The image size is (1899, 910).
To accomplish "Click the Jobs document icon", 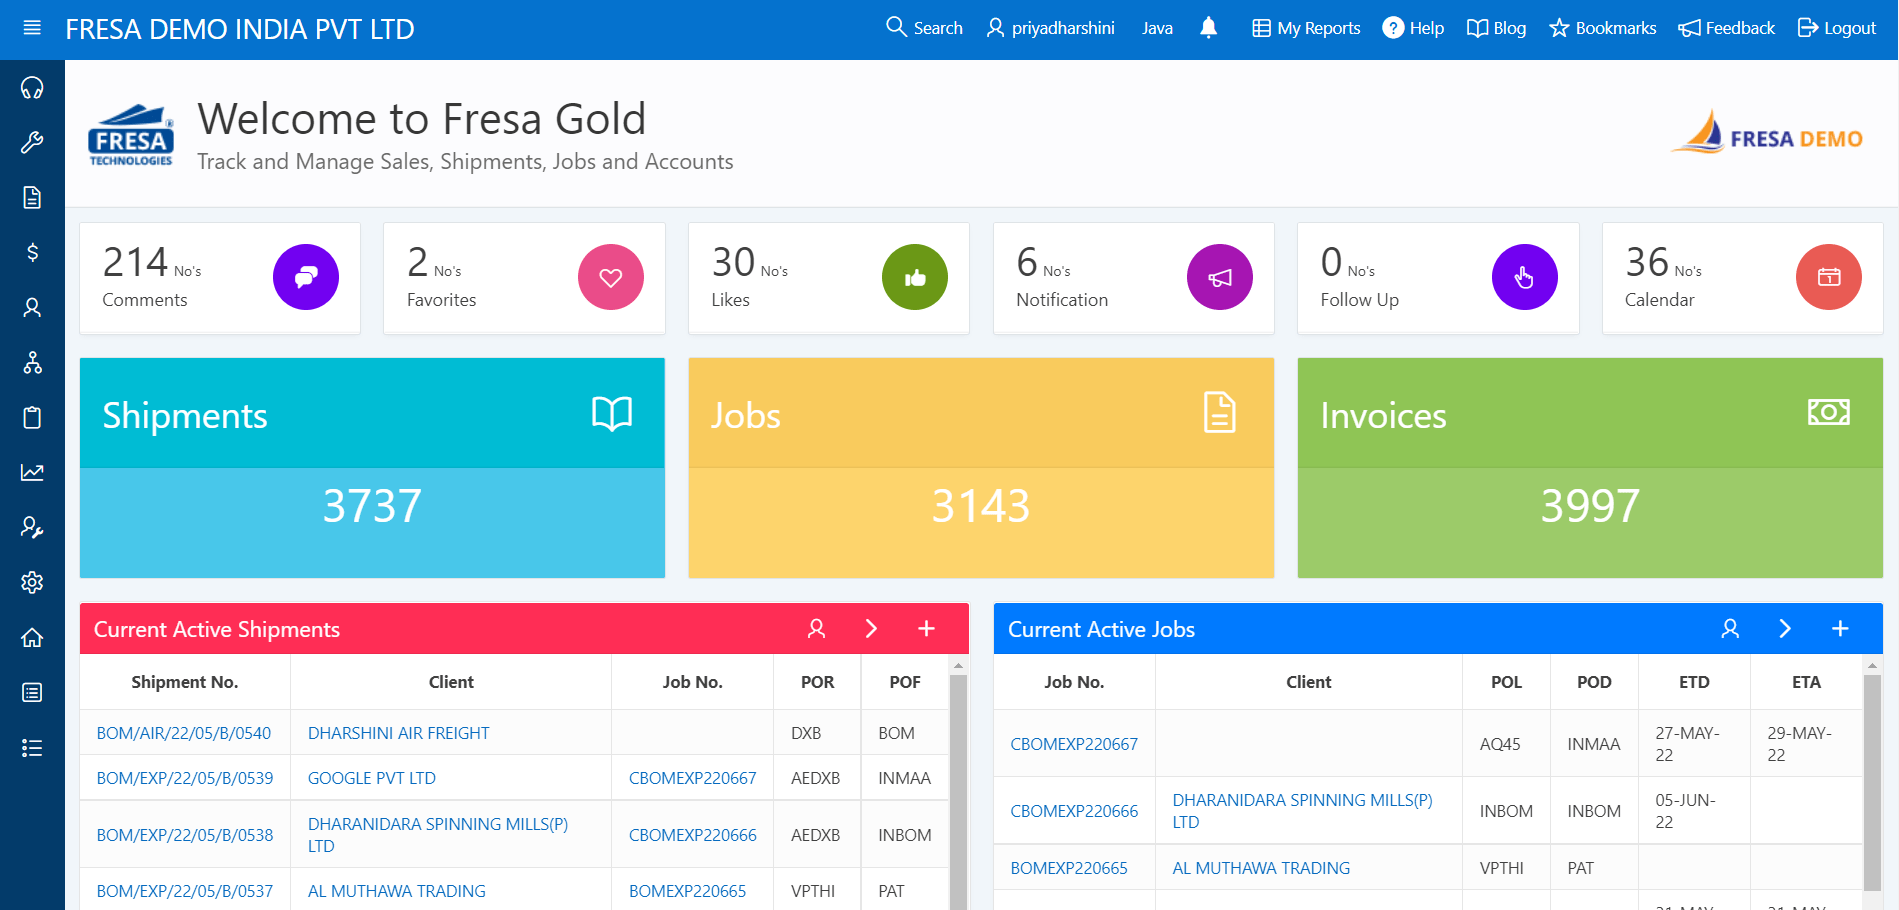I will (x=1220, y=412).
